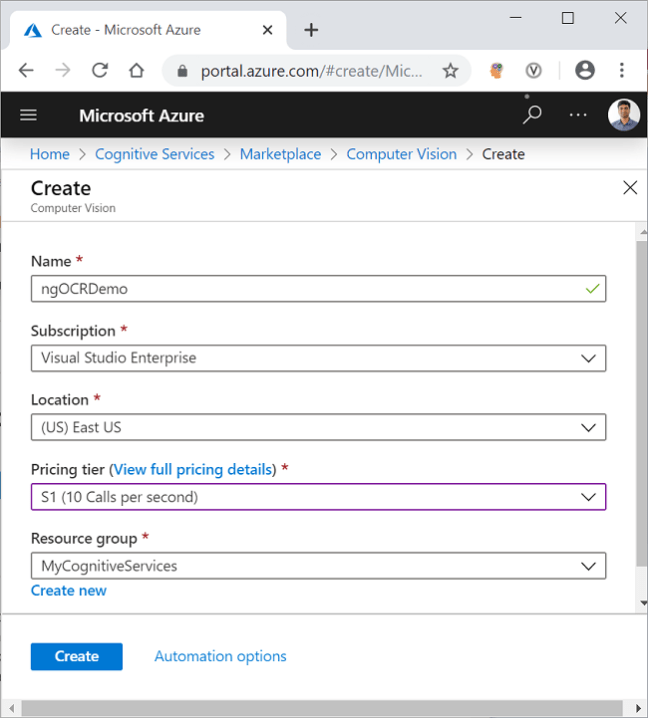This screenshot has width=648, height=718.
Task: Click the form scrollbar down arrow
Action: click(643, 603)
